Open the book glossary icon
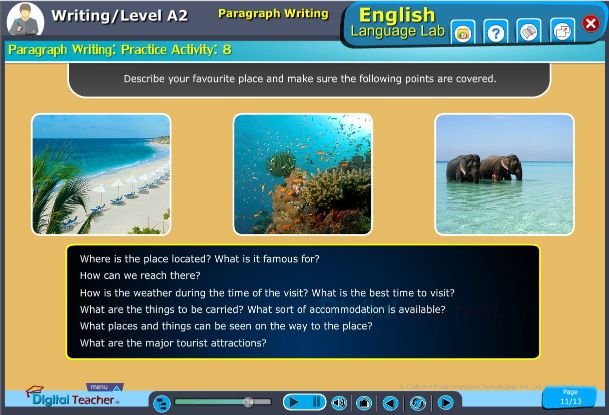Viewport: 609px width, 415px height. click(529, 32)
